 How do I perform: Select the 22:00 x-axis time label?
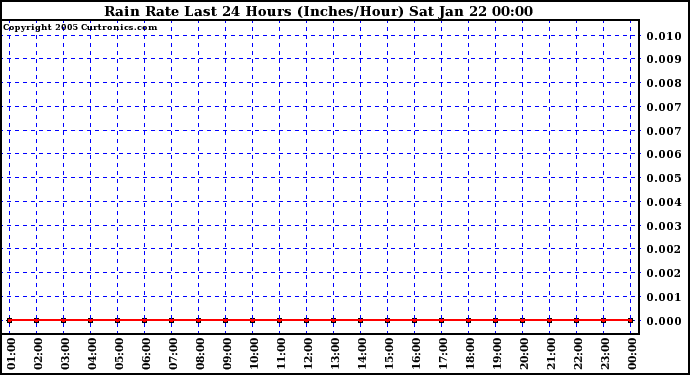coord(579,354)
